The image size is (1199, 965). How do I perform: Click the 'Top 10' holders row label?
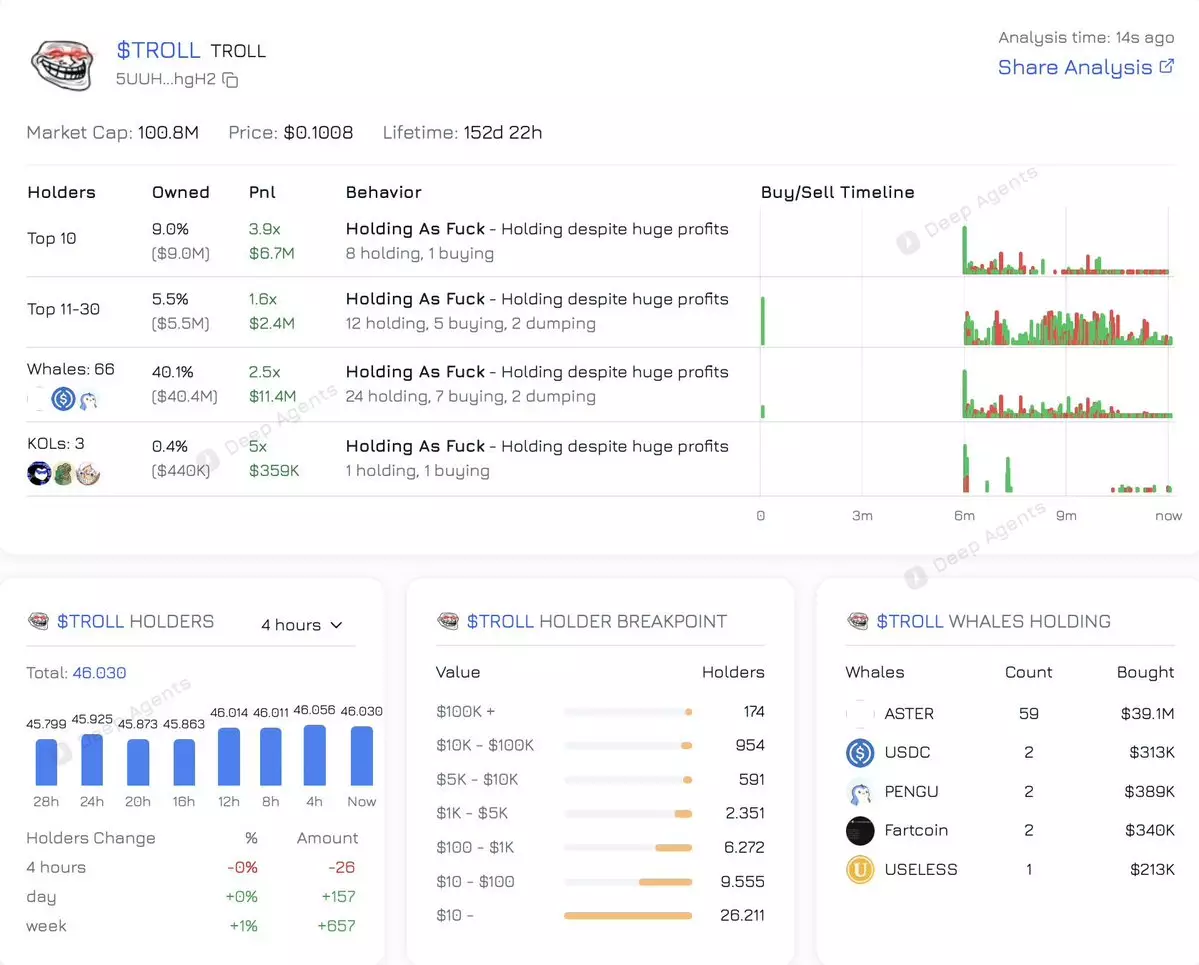pos(51,239)
